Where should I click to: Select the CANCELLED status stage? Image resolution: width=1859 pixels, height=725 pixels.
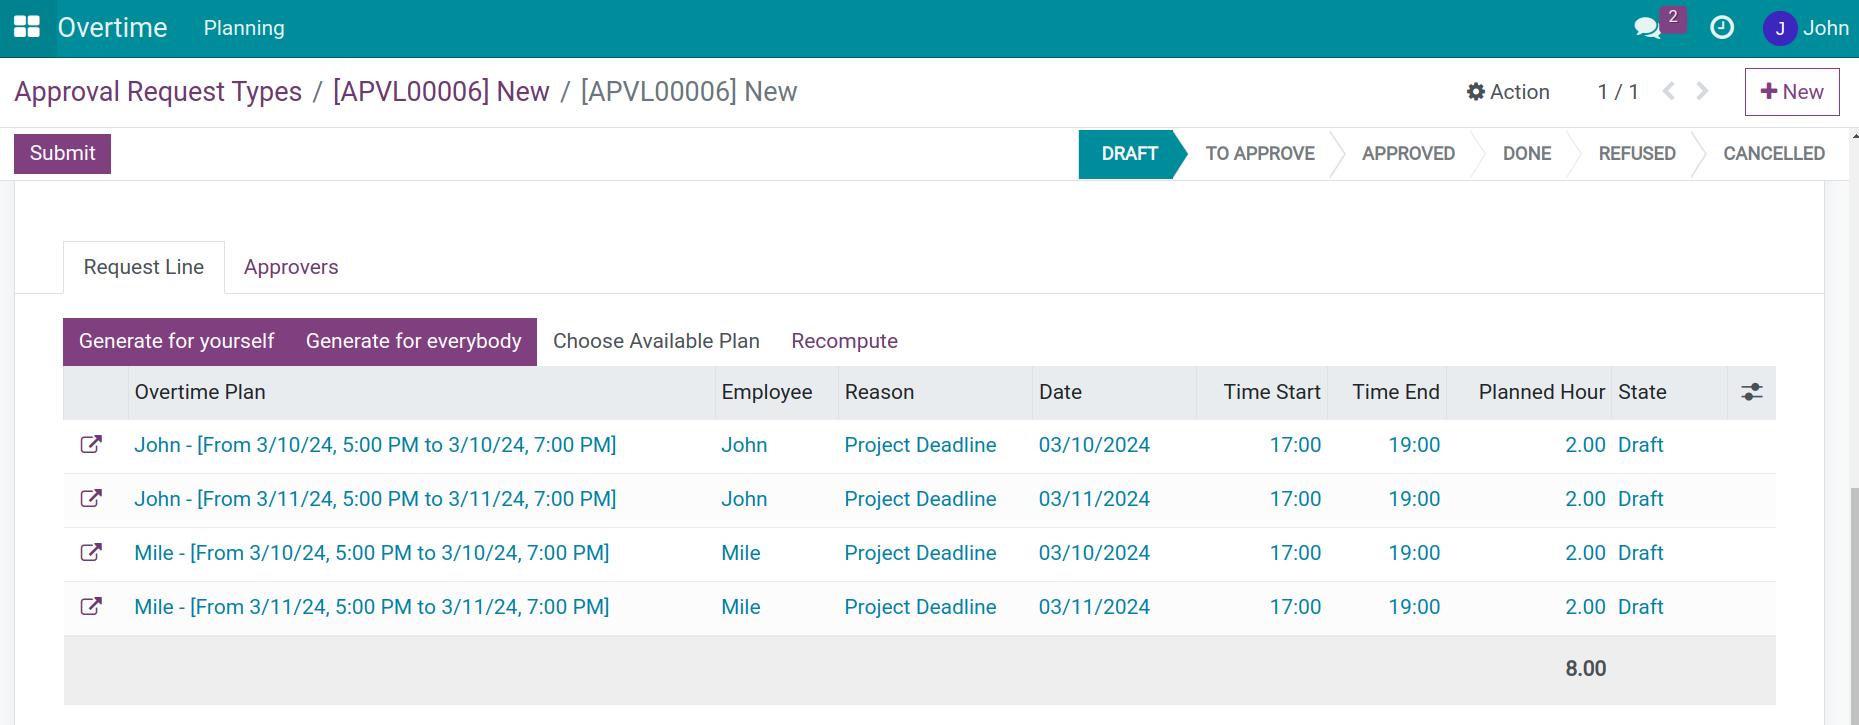coord(1774,154)
